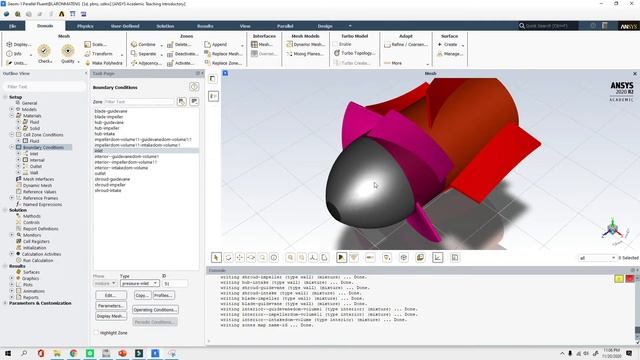This screenshot has width=640, height=360.
Task: Click Replace Zone in Zones group
Action: pyautogui.click(x=223, y=63)
